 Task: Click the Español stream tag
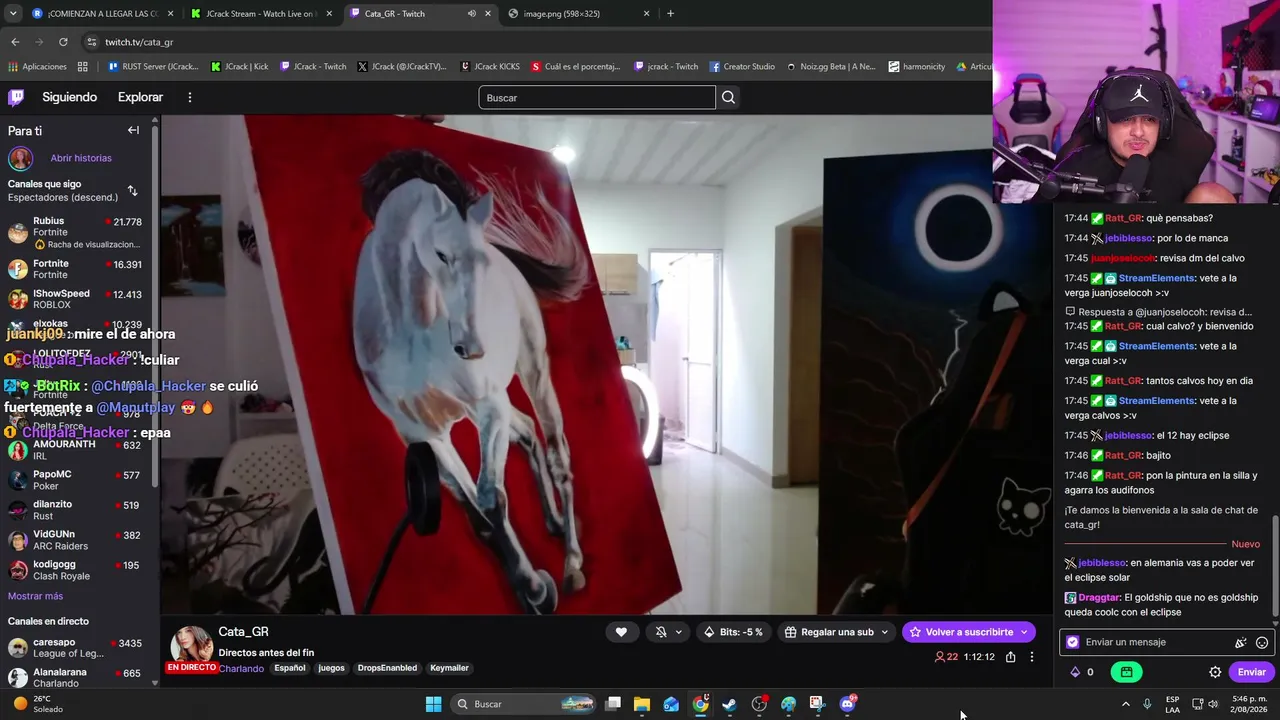tap(290, 668)
